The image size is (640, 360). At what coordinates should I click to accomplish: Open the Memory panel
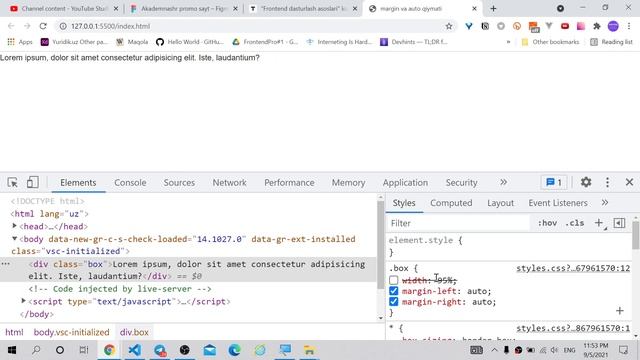point(348,183)
